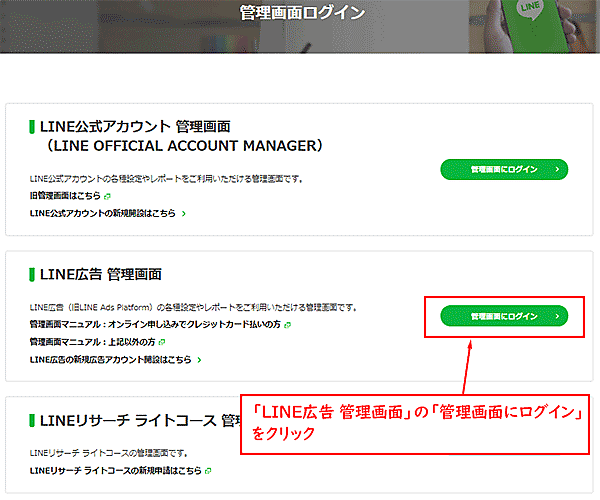Click heading LINE広告 管理画面
This screenshot has height=500, width=600.
(101, 274)
